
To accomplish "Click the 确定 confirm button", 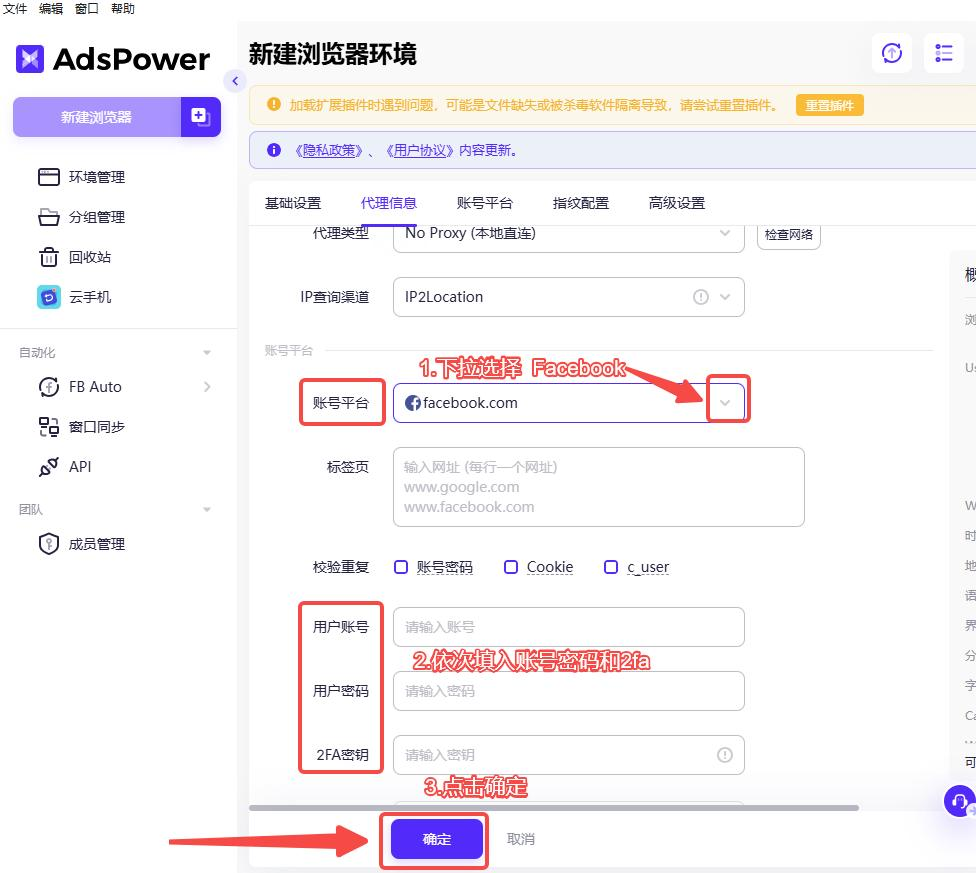I will pyautogui.click(x=436, y=839).
